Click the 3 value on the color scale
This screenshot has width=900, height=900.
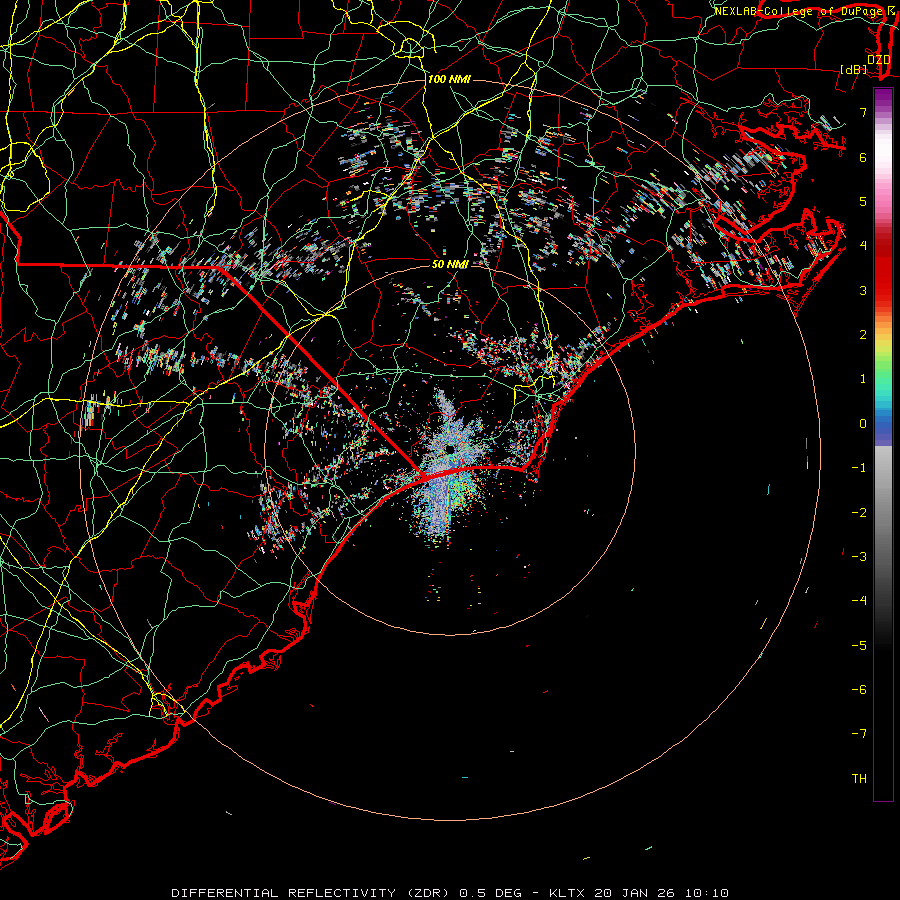click(x=863, y=290)
